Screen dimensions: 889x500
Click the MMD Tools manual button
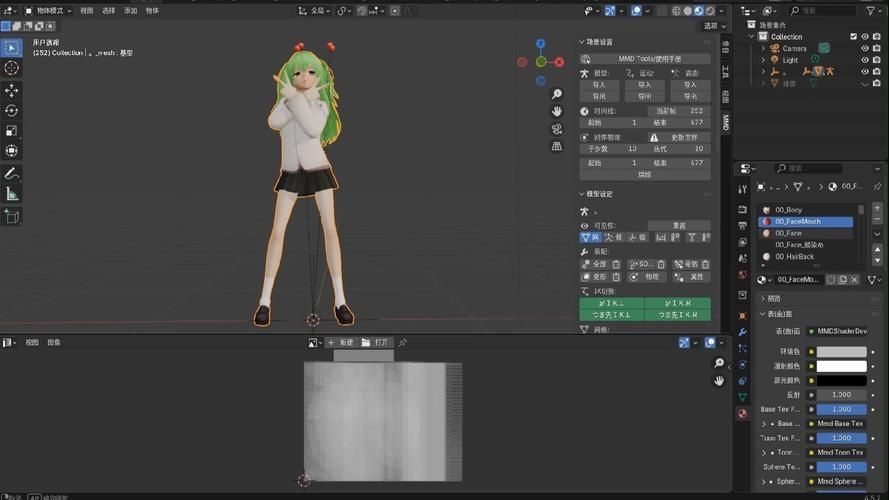point(645,59)
